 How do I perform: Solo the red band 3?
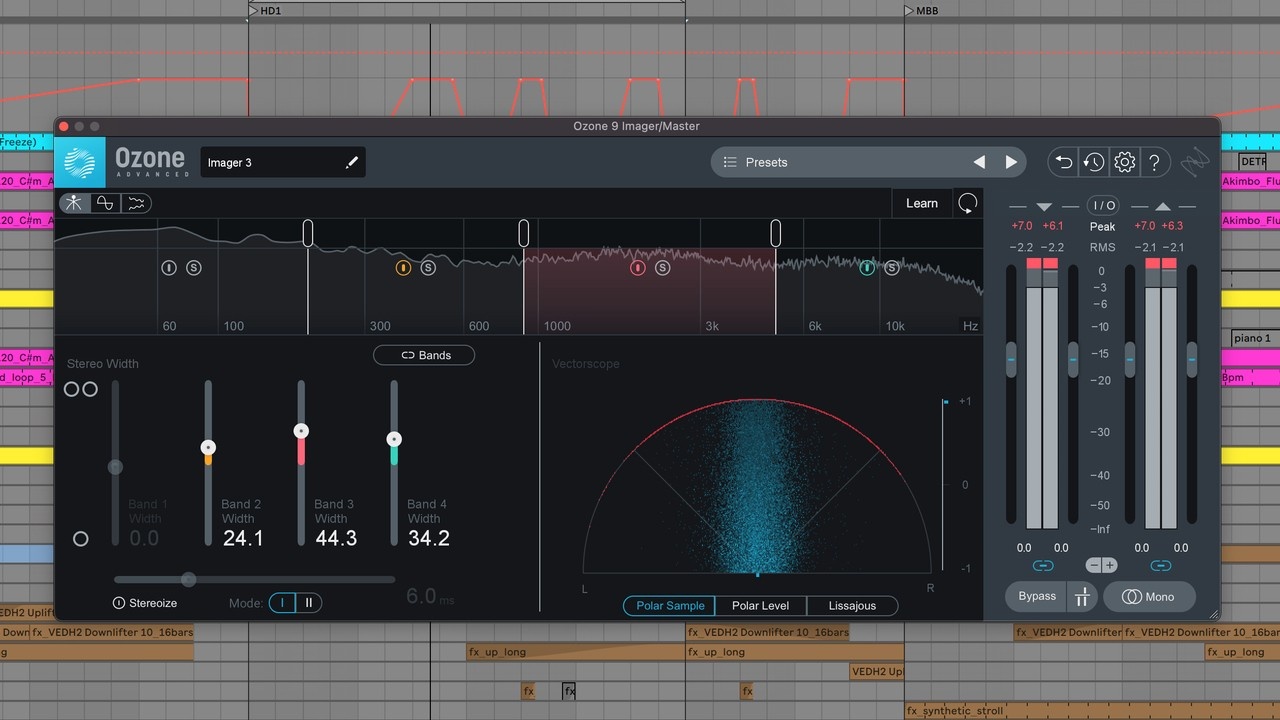point(662,268)
